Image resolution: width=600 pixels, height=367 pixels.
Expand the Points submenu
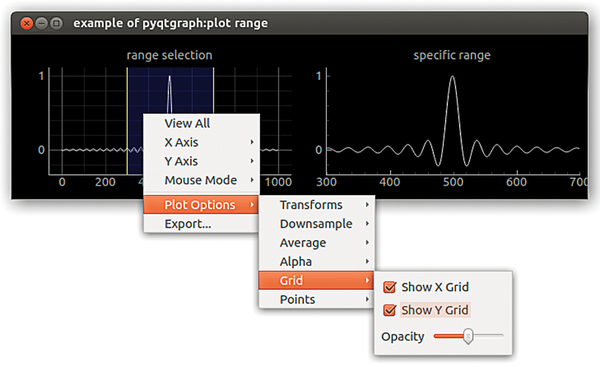pos(317,299)
